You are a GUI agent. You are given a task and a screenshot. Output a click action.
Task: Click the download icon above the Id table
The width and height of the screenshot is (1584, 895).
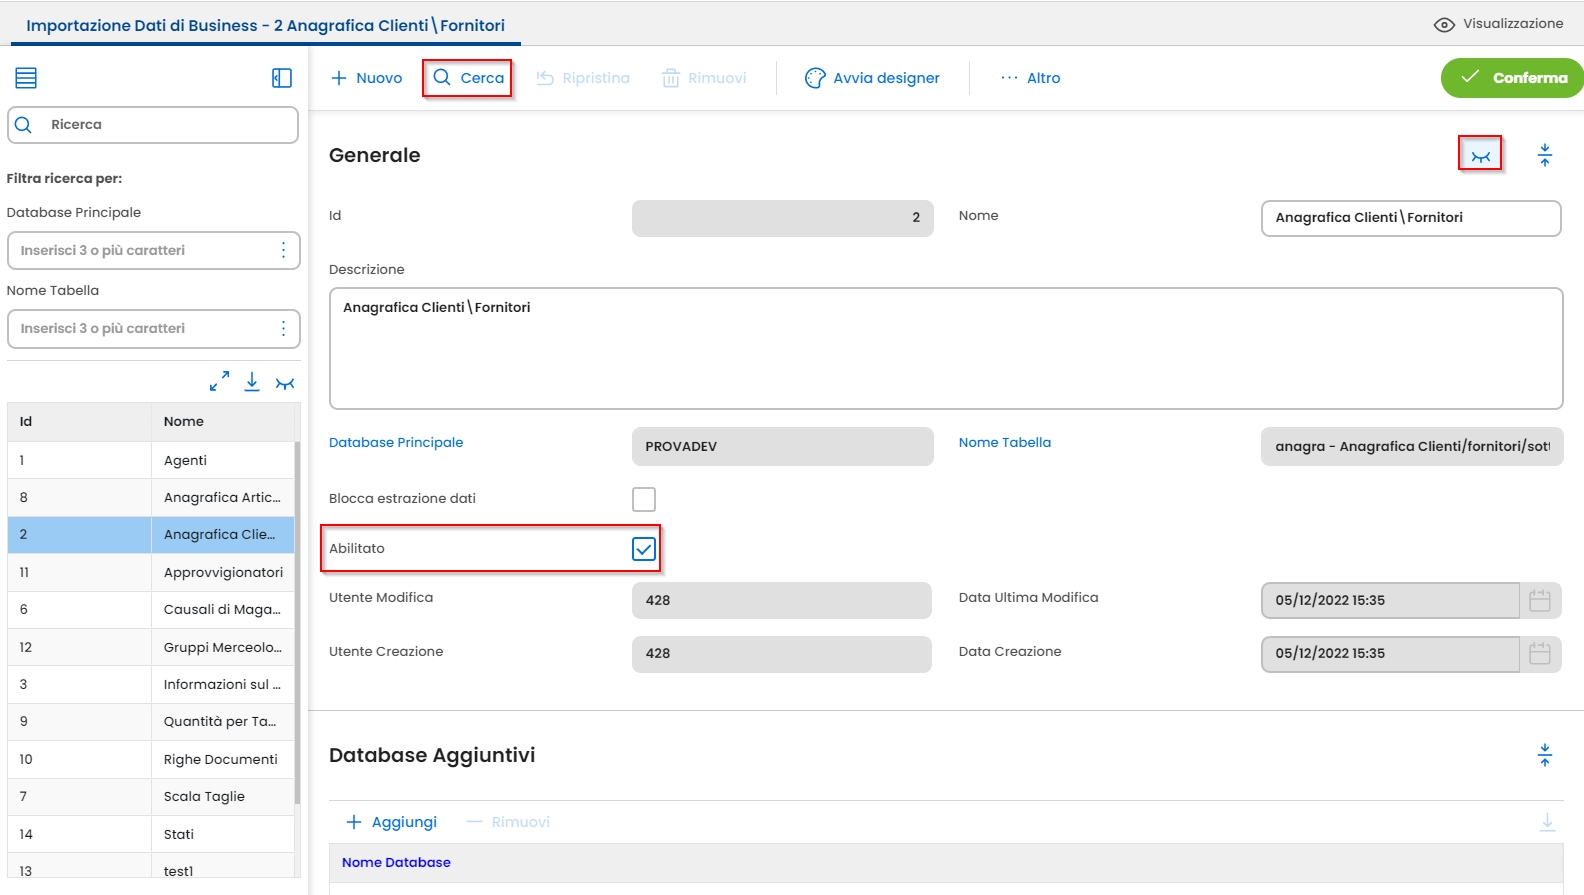point(252,382)
